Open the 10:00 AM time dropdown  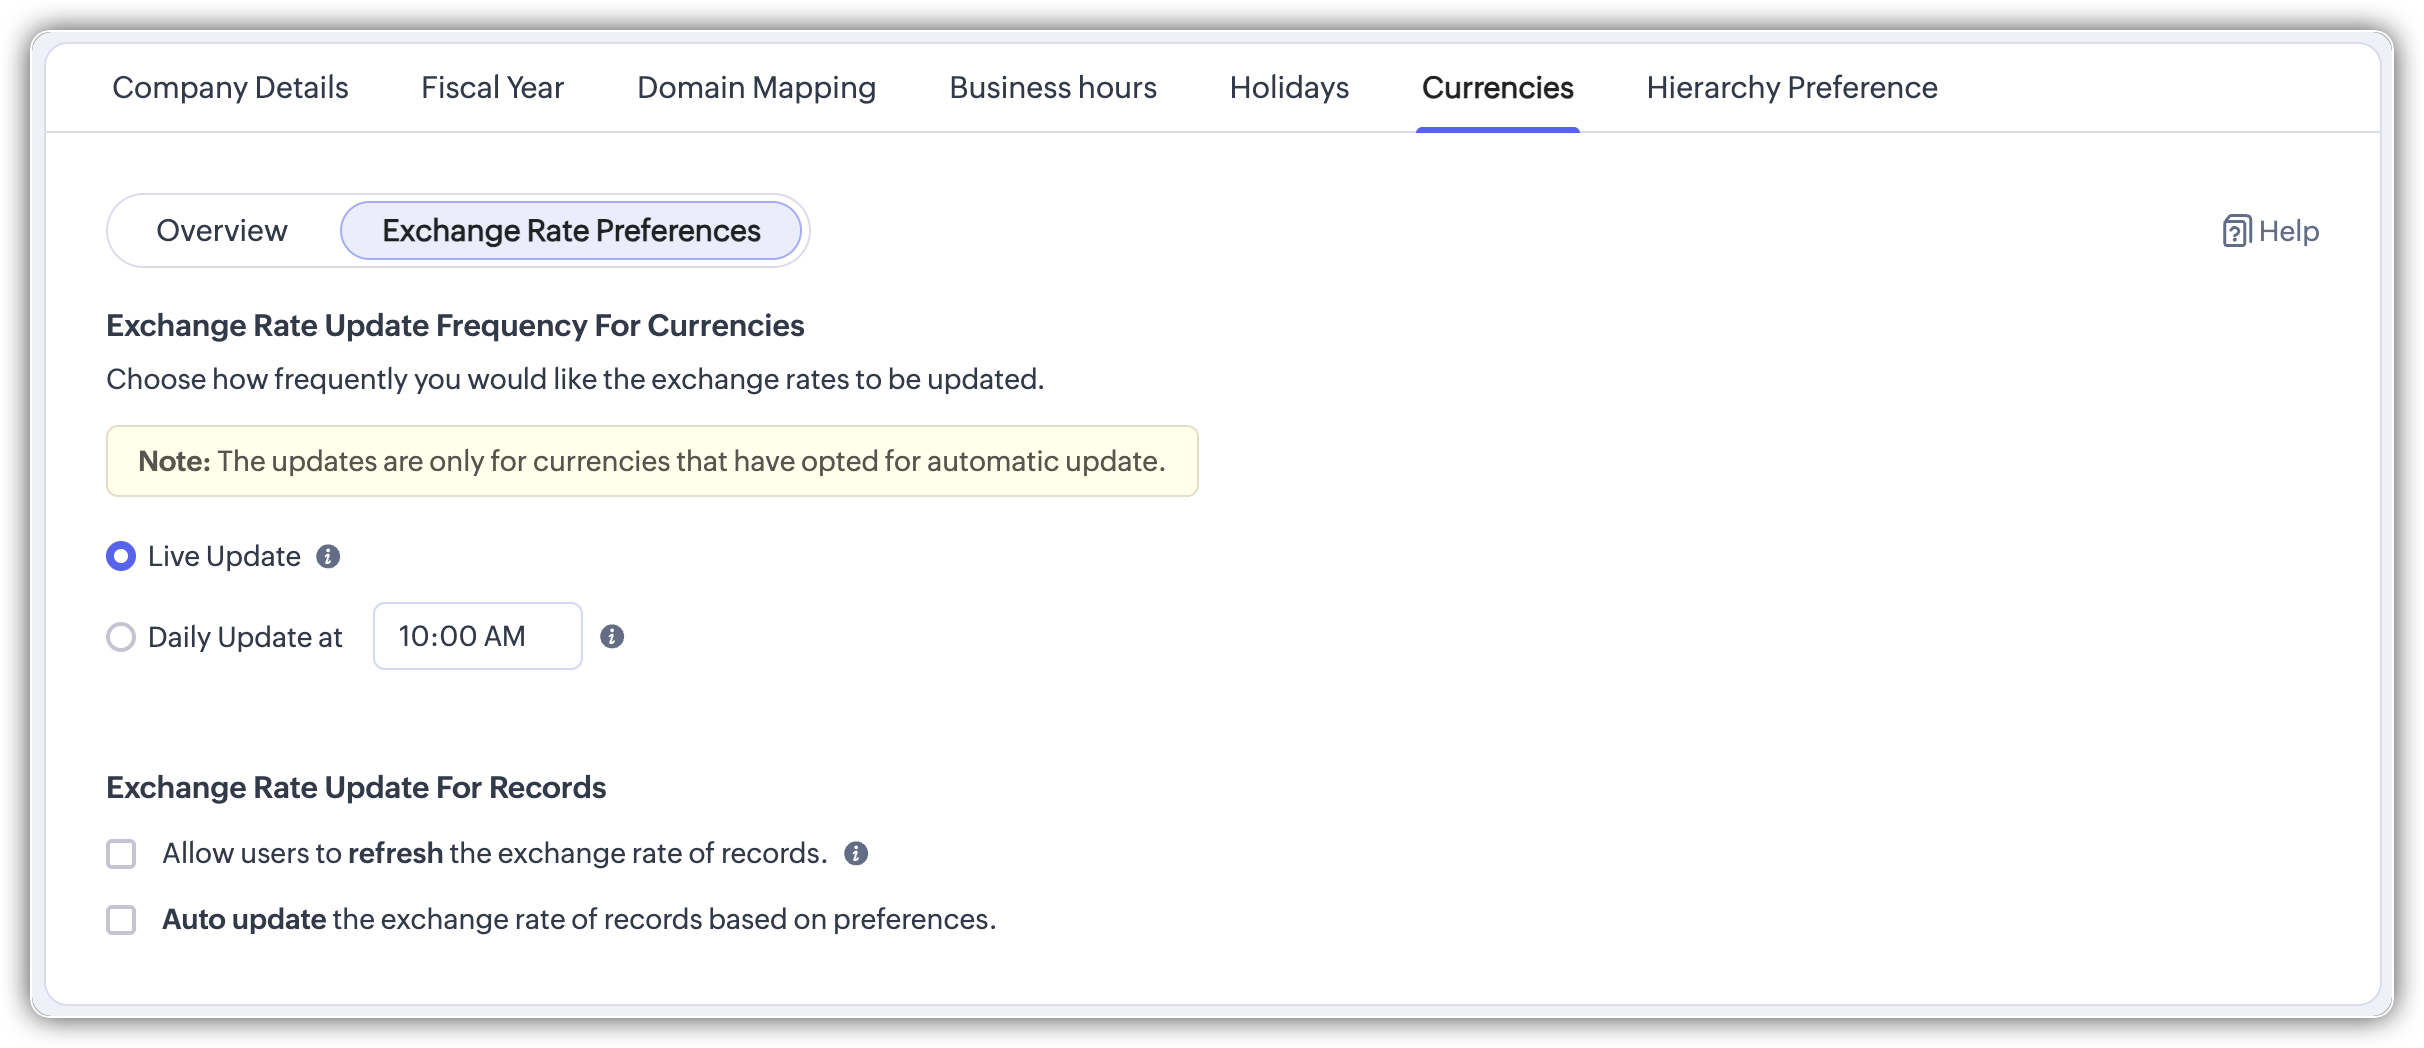click(477, 636)
